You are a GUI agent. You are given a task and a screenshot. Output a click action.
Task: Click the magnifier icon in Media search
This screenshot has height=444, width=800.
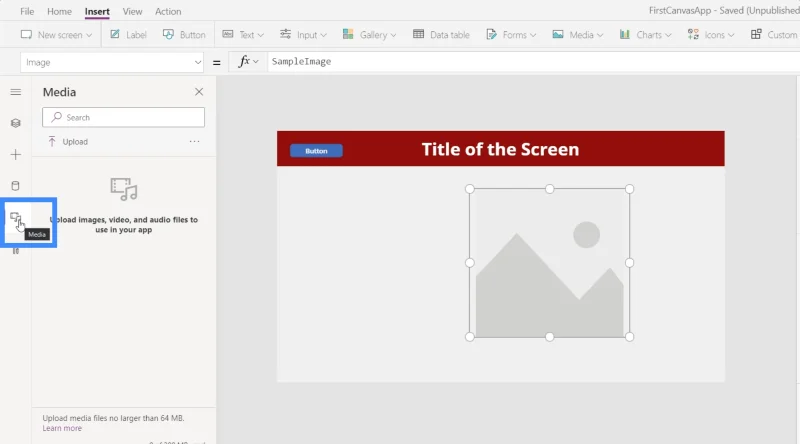(x=57, y=117)
